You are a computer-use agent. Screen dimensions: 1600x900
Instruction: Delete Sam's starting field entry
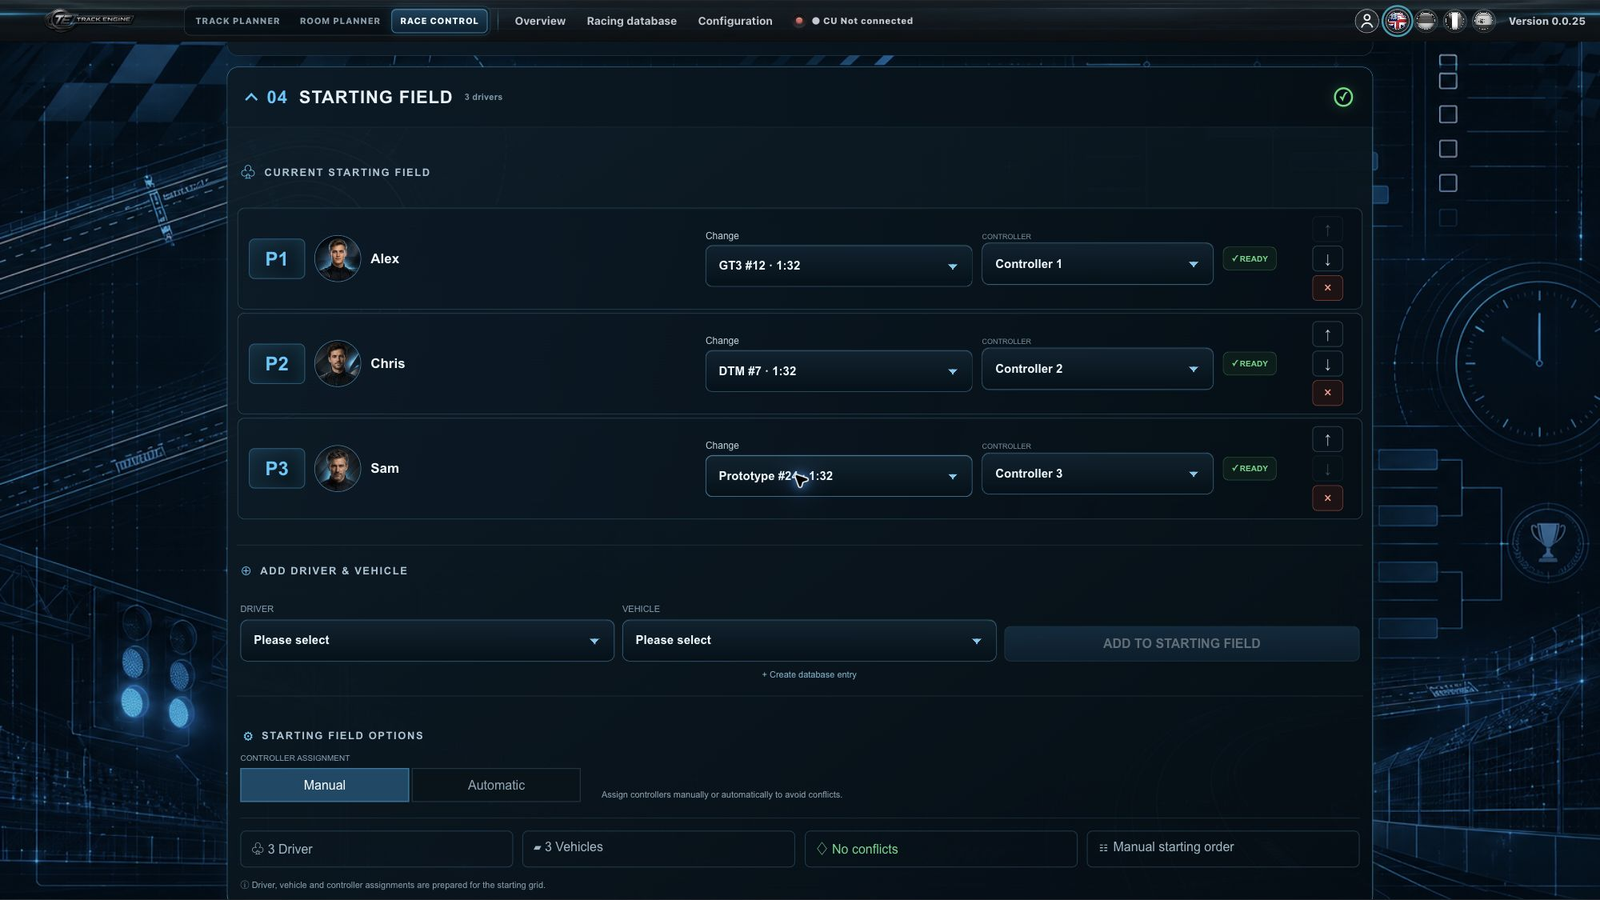coord(1327,498)
